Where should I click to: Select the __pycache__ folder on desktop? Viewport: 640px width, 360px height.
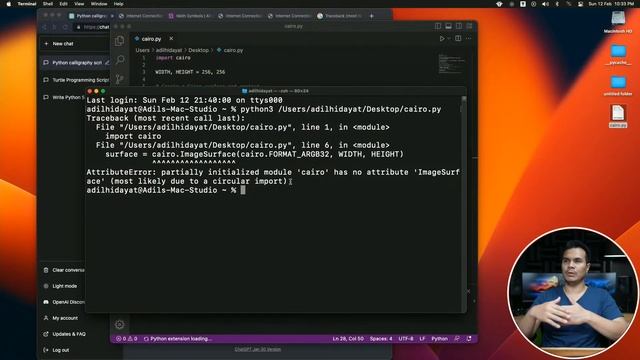click(x=618, y=55)
